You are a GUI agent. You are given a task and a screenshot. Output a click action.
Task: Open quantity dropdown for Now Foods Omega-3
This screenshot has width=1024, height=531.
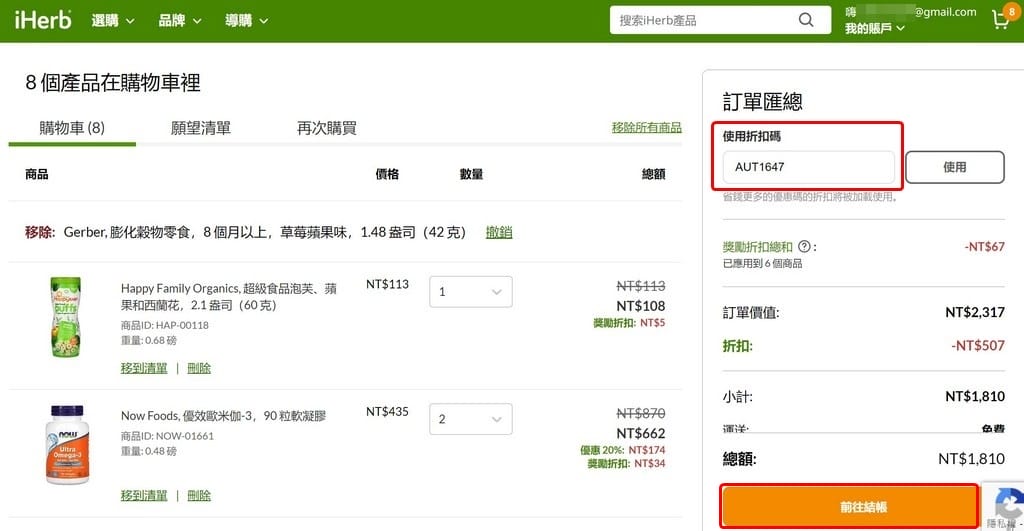(471, 419)
